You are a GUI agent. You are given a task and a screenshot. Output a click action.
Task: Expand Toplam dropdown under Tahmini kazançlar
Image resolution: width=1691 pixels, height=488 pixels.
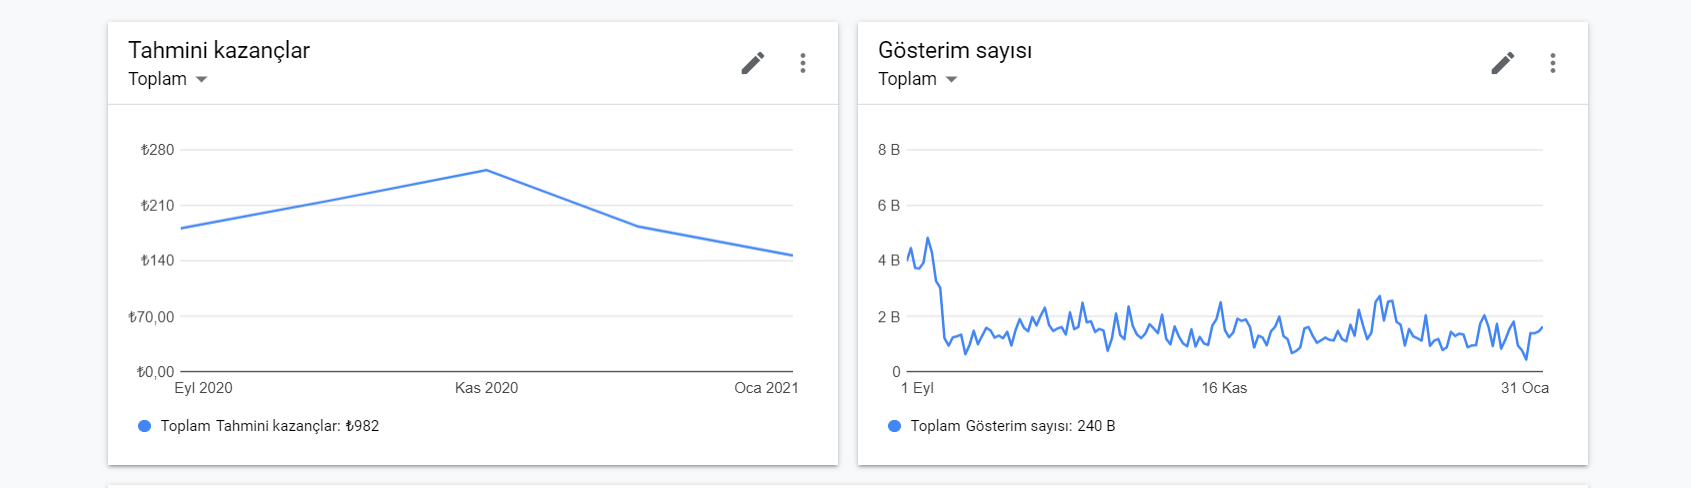coord(168,79)
